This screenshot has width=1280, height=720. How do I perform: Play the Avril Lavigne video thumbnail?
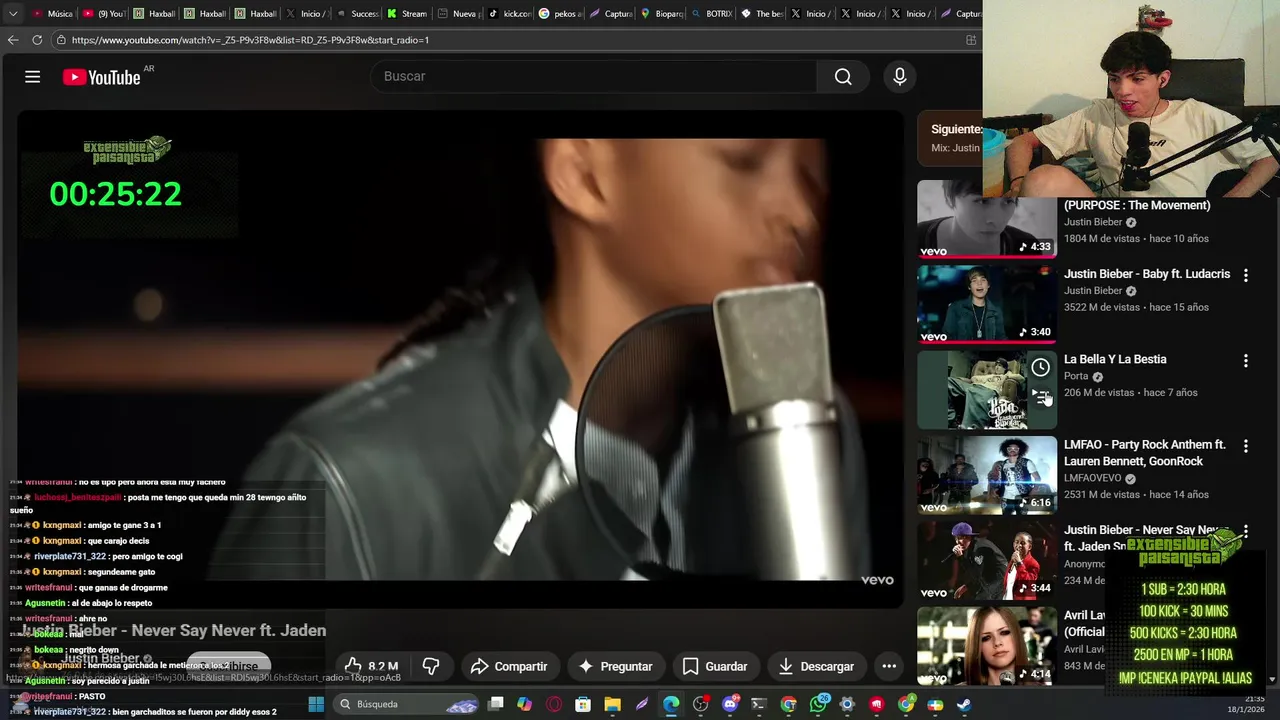point(987,646)
